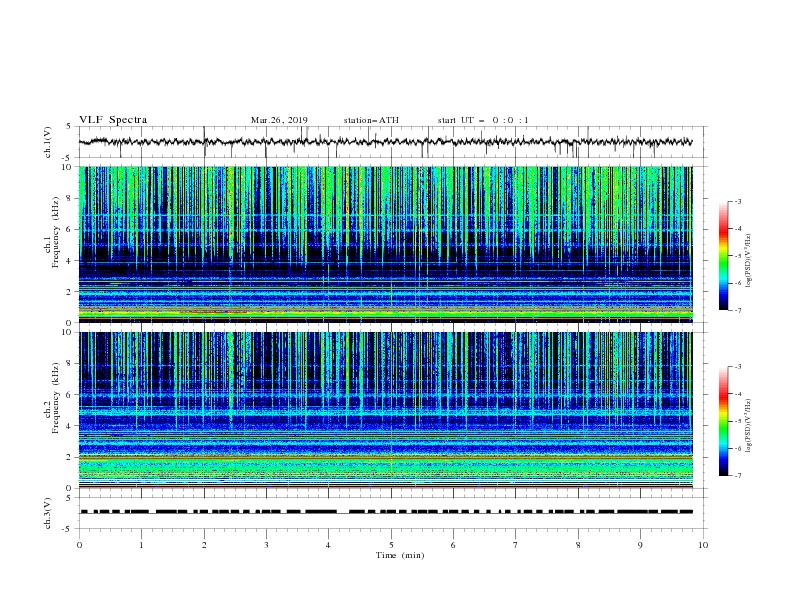Select the "start UT = 0 : 0 : 1" text
This screenshot has width=792, height=612.
[x=483, y=120]
